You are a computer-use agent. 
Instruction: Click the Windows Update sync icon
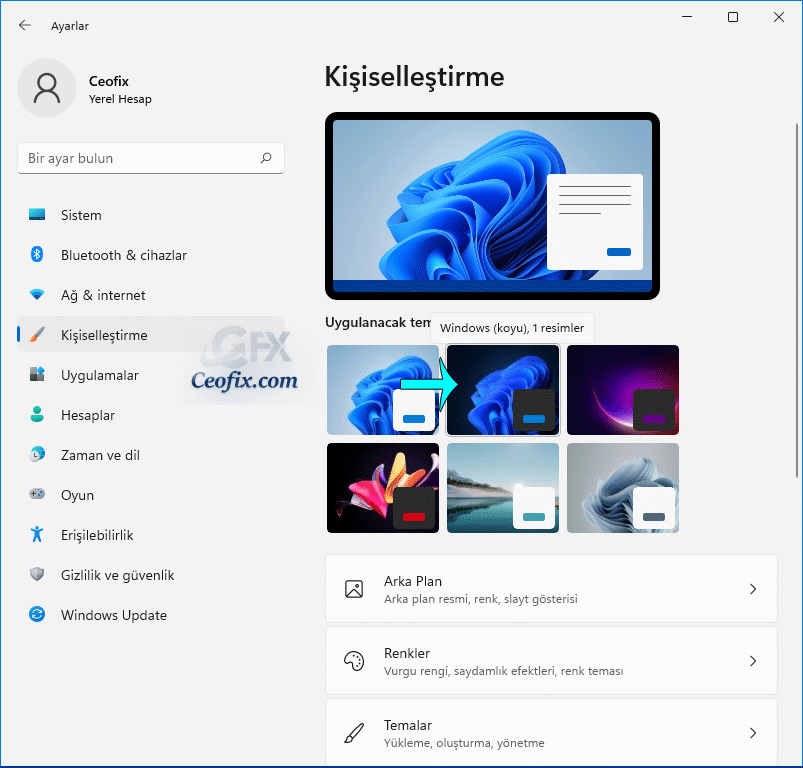click(x=37, y=614)
